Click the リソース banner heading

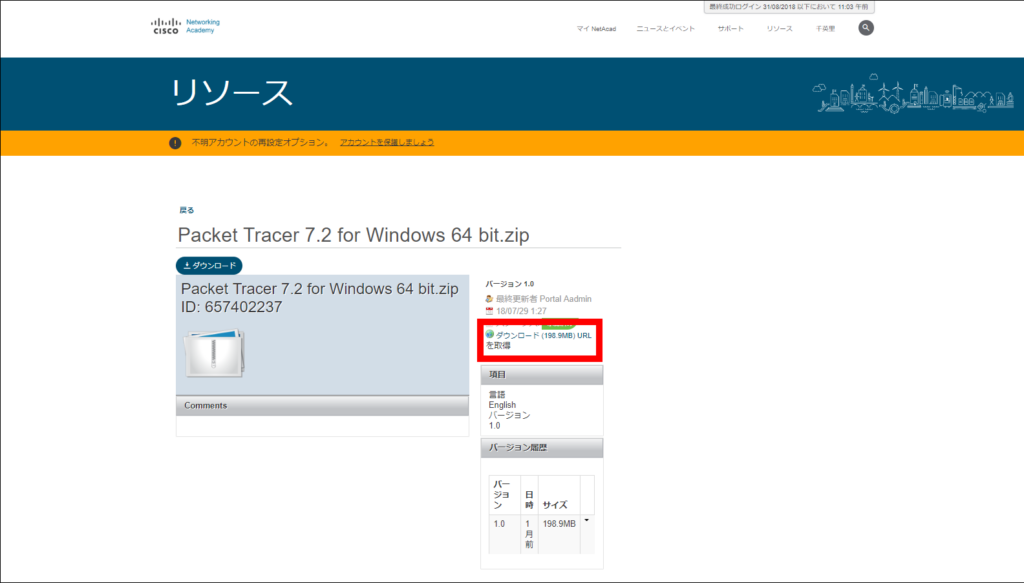coord(231,93)
